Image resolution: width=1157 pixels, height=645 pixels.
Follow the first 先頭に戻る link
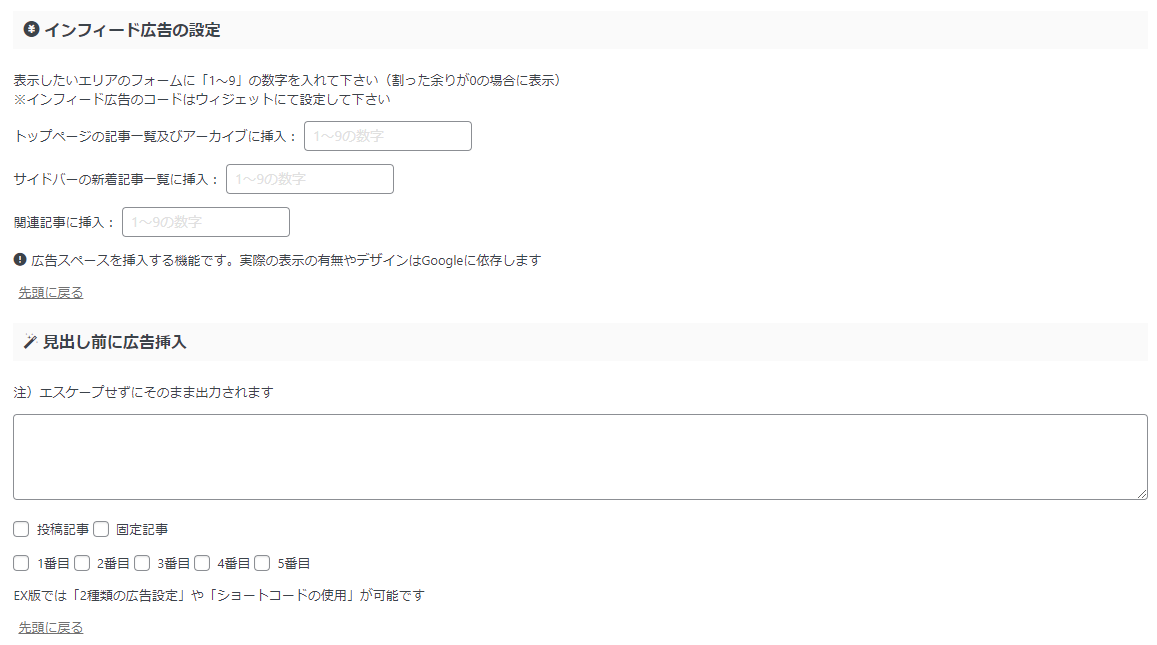(x=51, y=293)
